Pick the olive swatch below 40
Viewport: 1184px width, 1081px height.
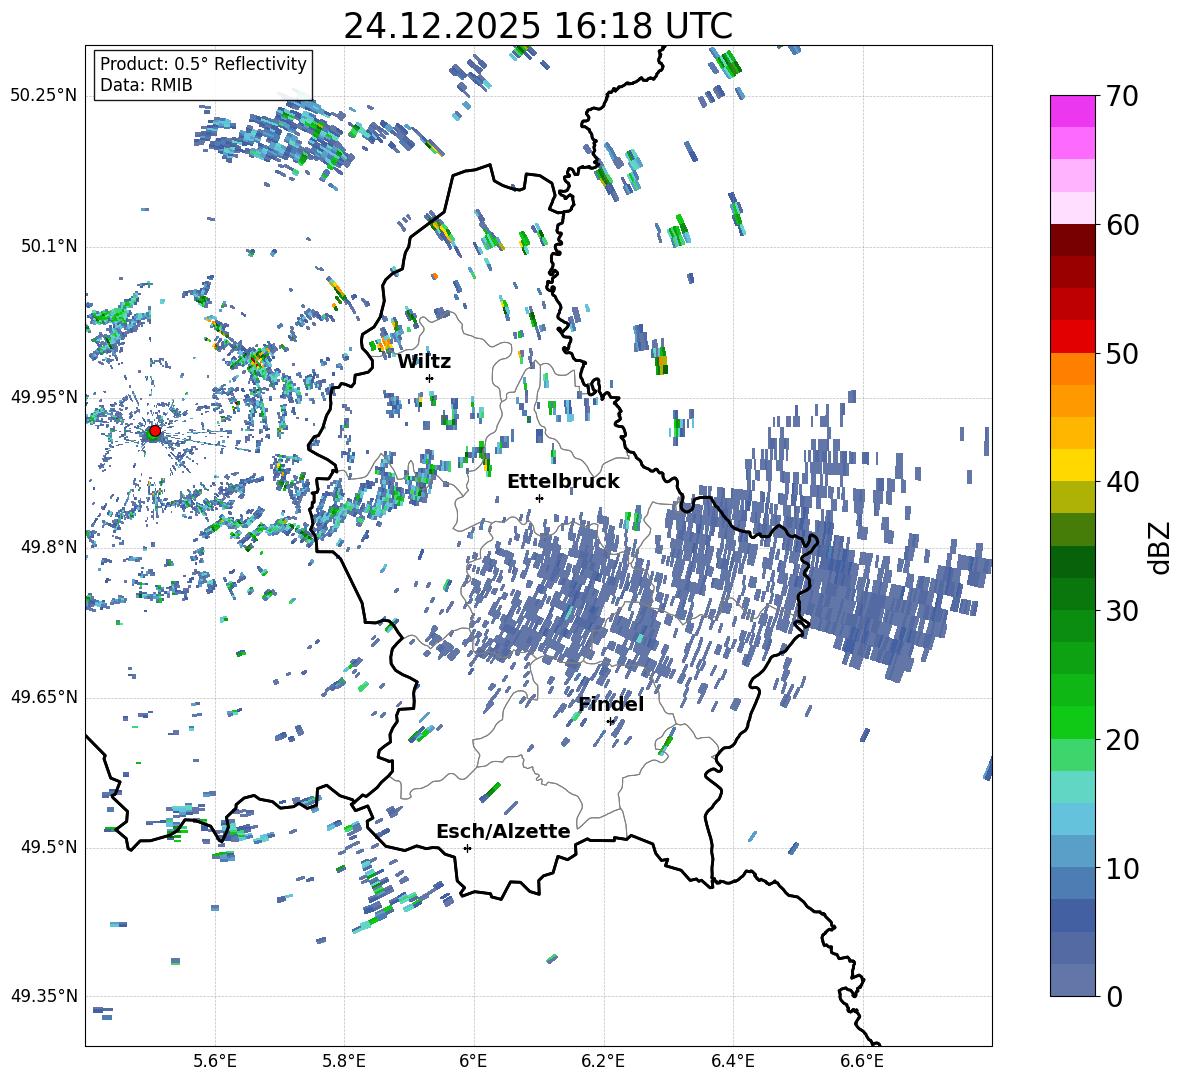coord(1072,497)
